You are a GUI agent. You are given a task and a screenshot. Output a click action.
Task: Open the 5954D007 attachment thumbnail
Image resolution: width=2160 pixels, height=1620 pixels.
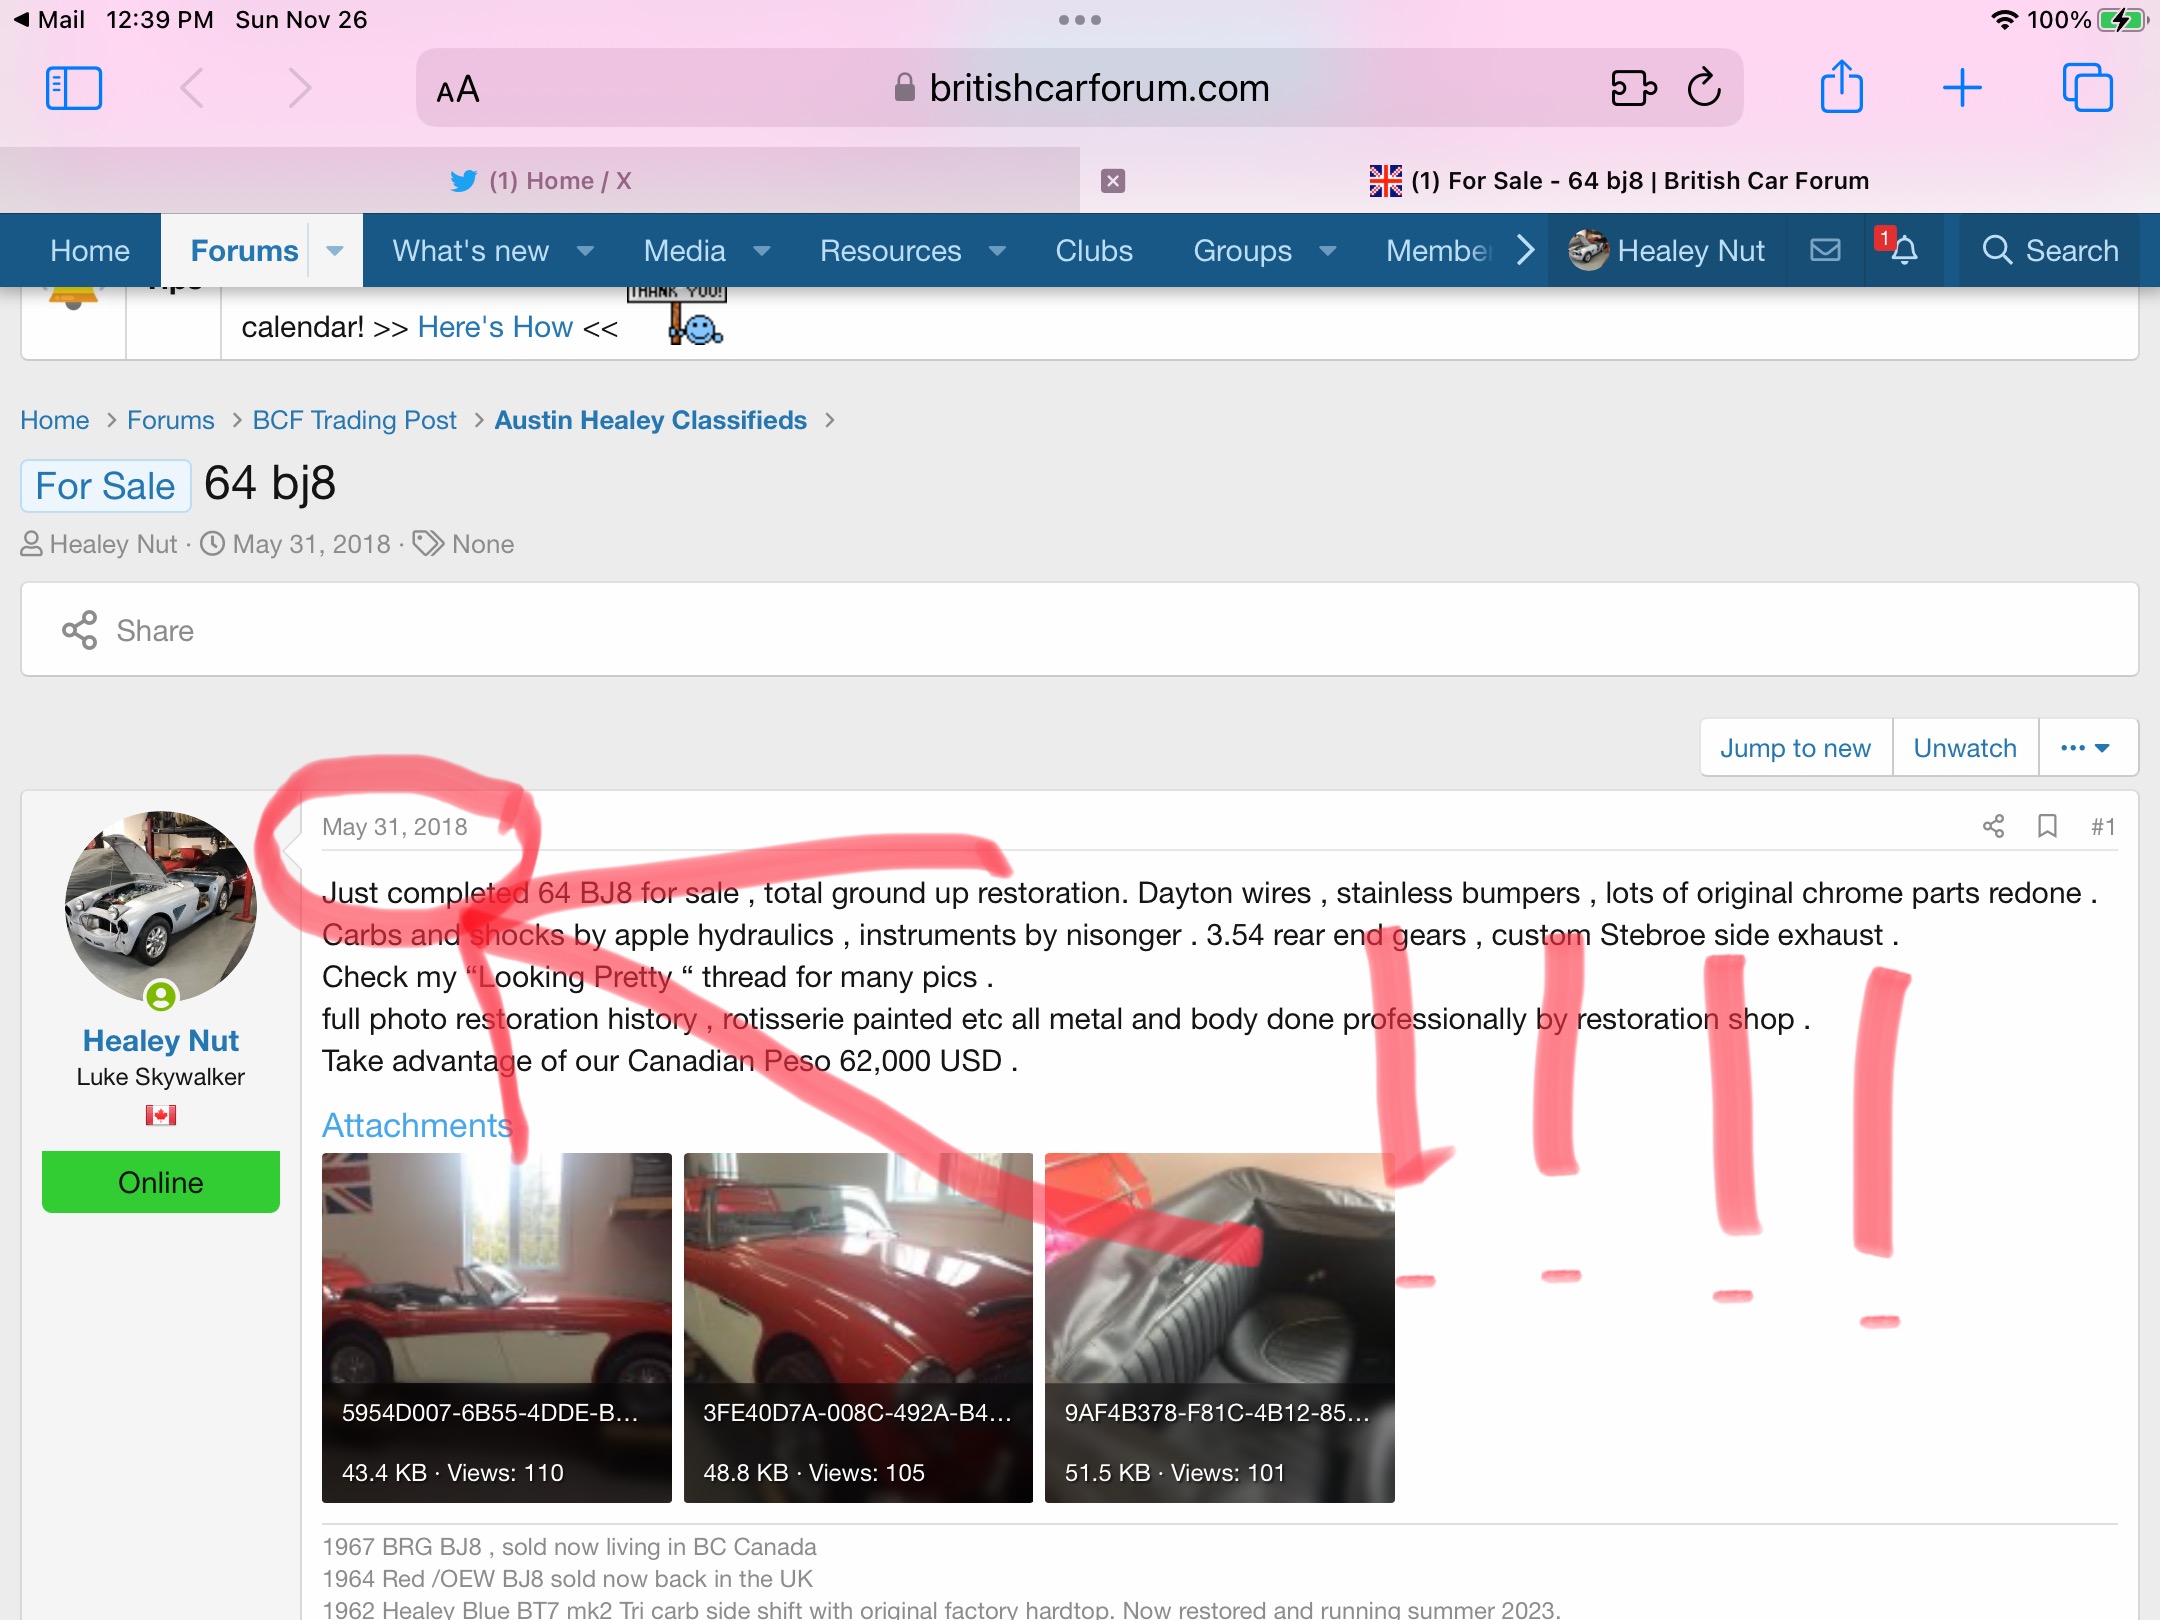coord(496,1327)
